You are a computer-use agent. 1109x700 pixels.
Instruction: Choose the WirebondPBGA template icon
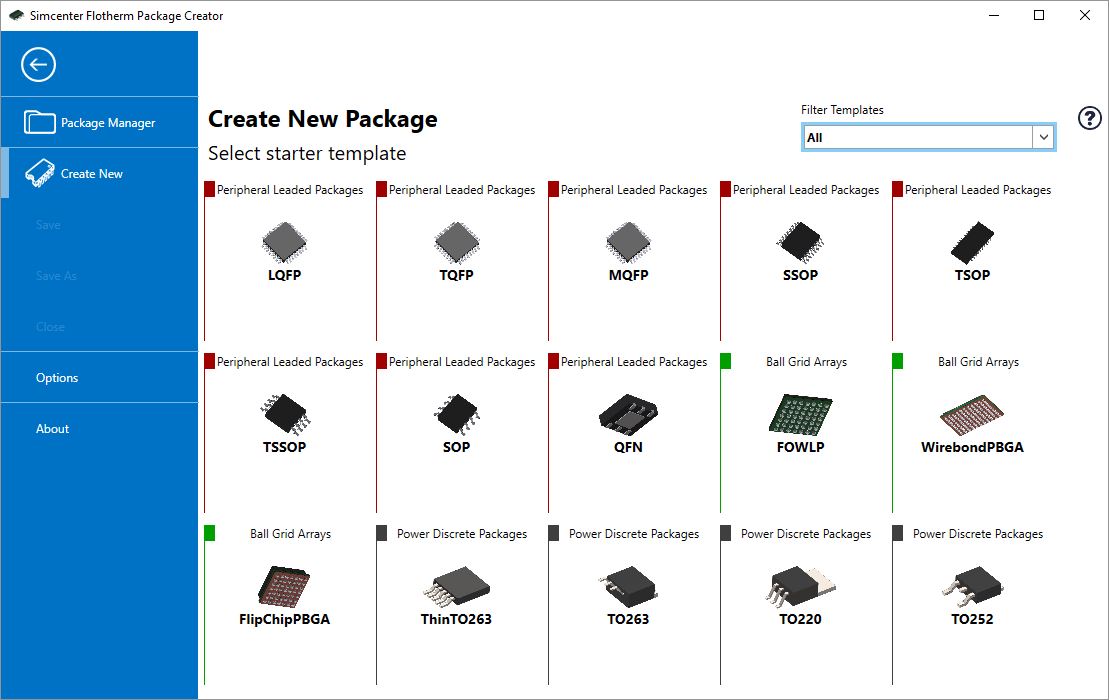click(x=972, y=415)
